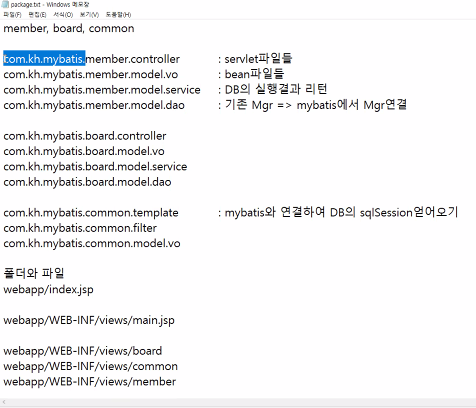Click the board.controller package line
The image size is (476, 408).
click(x=85, y=136)
